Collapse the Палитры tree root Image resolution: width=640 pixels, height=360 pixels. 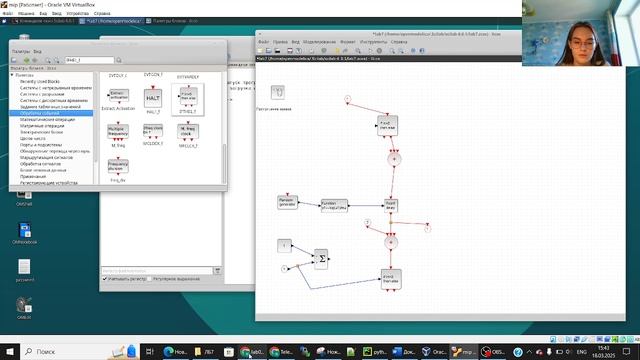pos(12,75)
